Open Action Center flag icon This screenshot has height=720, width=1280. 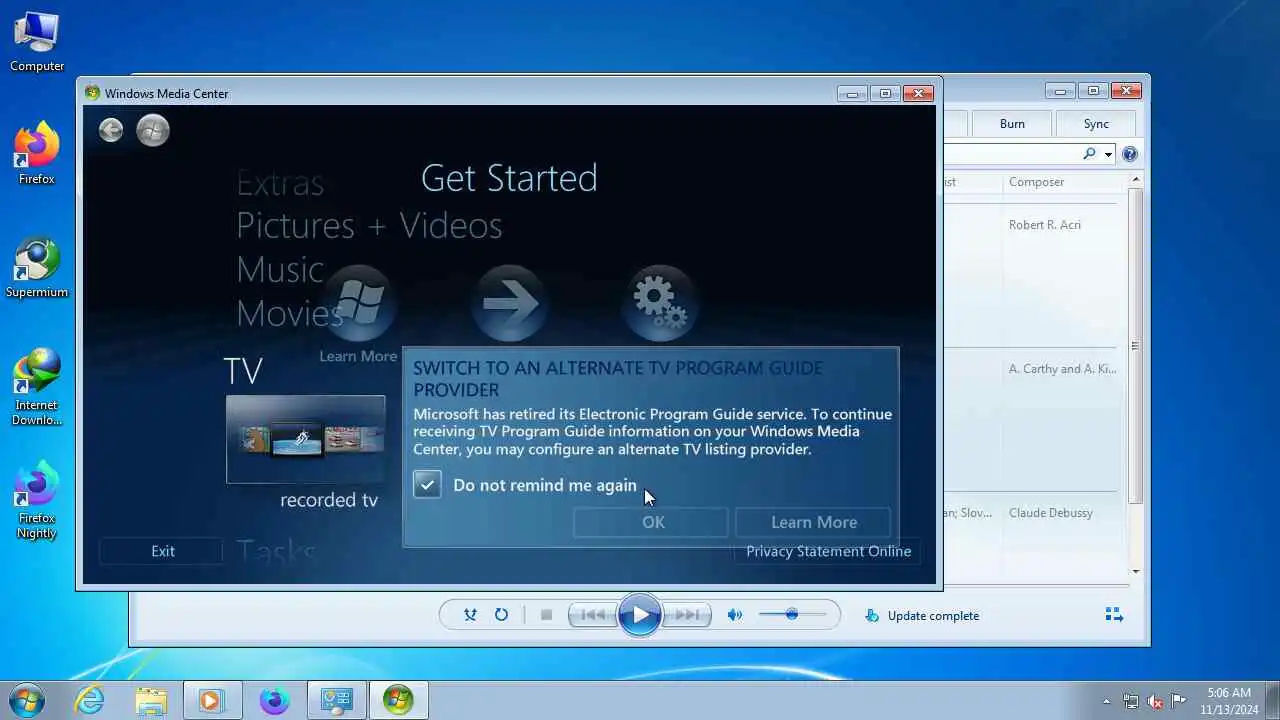(x=1179, y=701)
